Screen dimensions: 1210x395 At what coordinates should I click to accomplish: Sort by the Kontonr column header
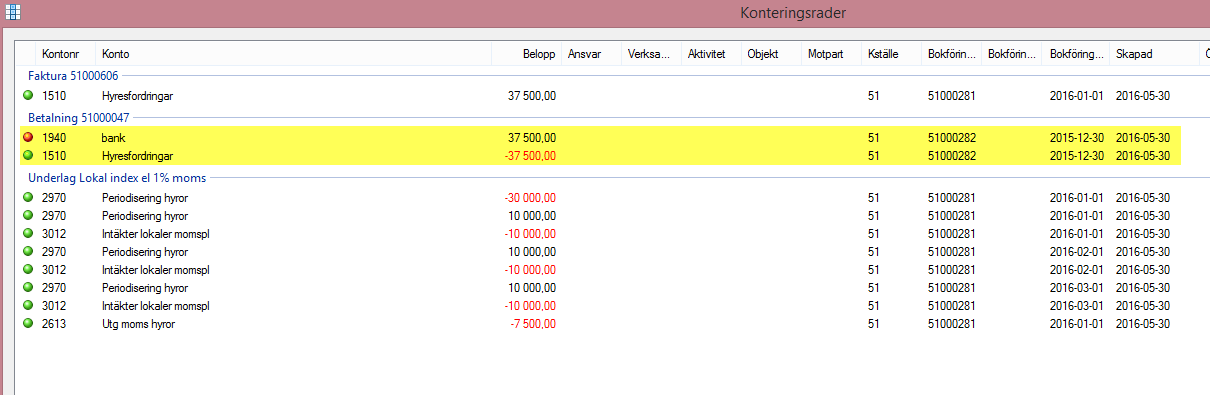[x=66, y=54]
